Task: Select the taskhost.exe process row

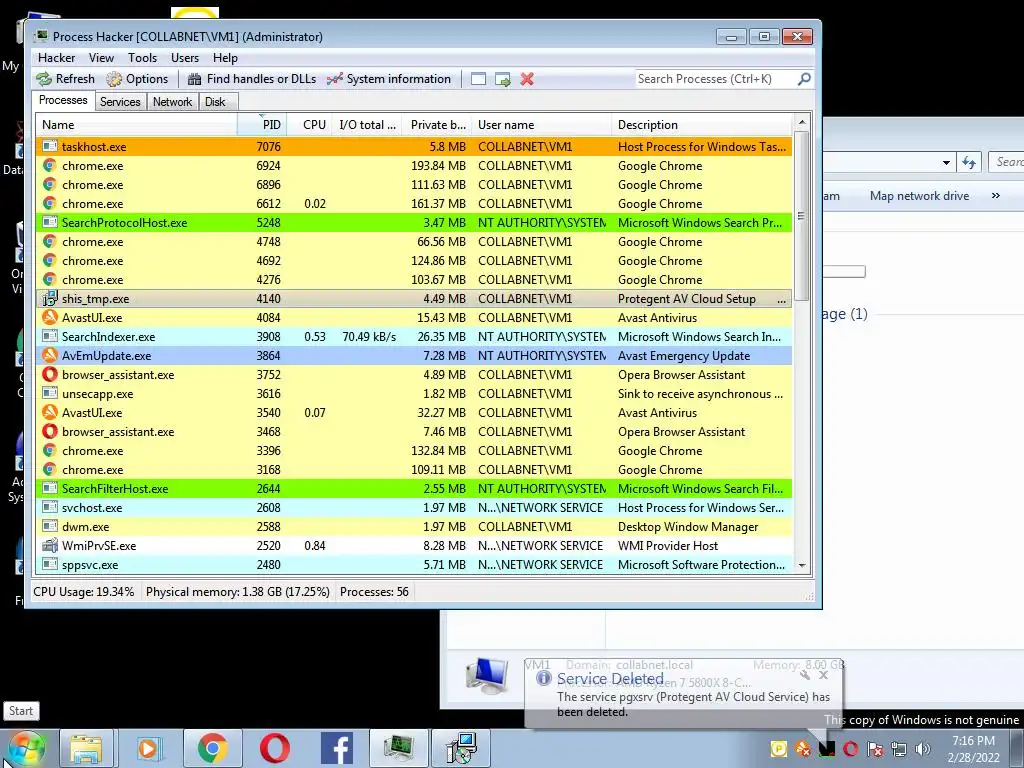Action: [414, 147]
